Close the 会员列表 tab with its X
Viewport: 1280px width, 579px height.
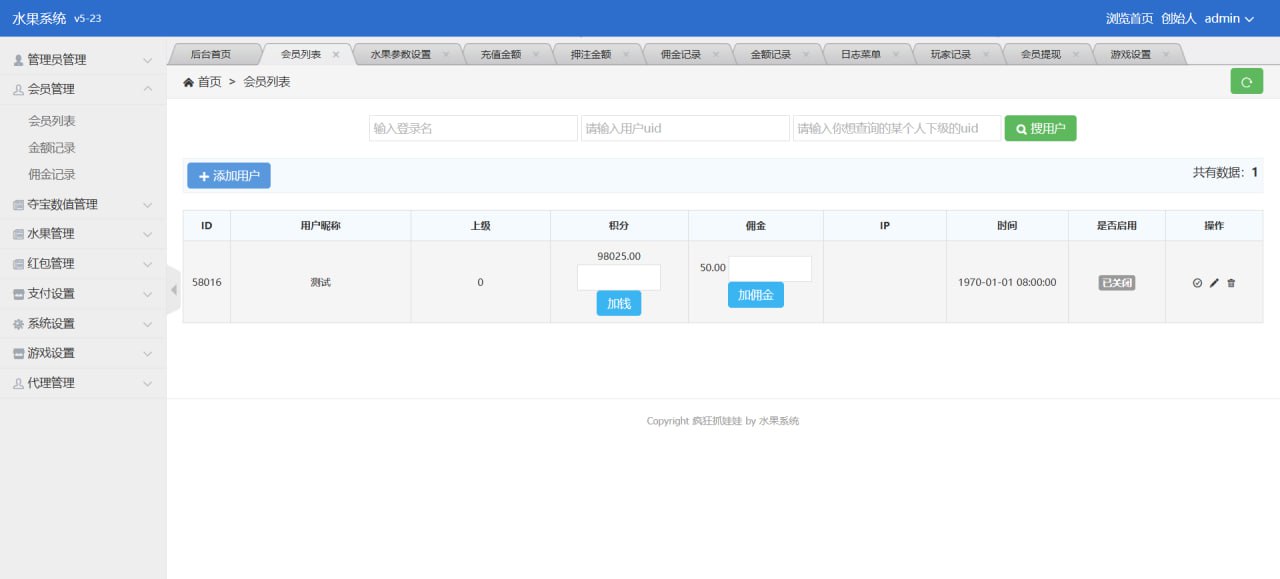[x=336, y=55]
